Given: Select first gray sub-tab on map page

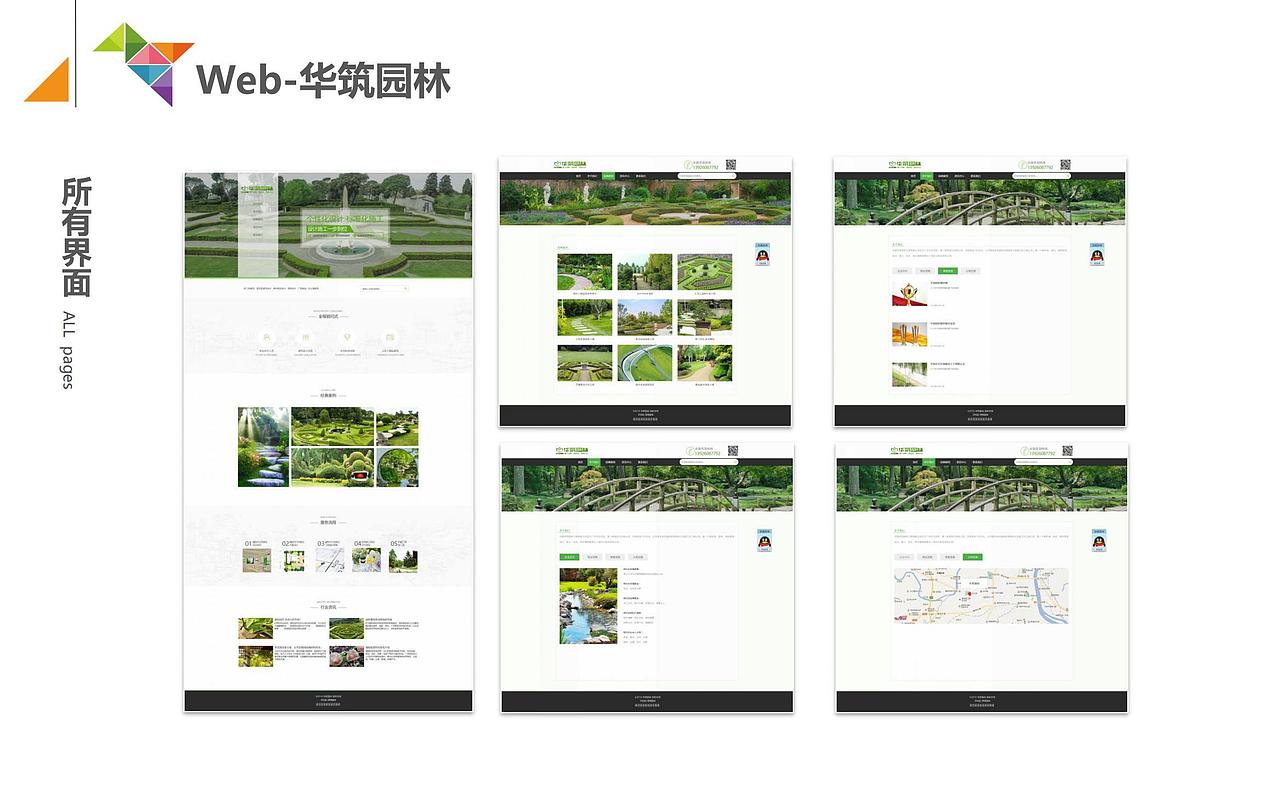Looking at the screenshot, I should click(904, 557).
